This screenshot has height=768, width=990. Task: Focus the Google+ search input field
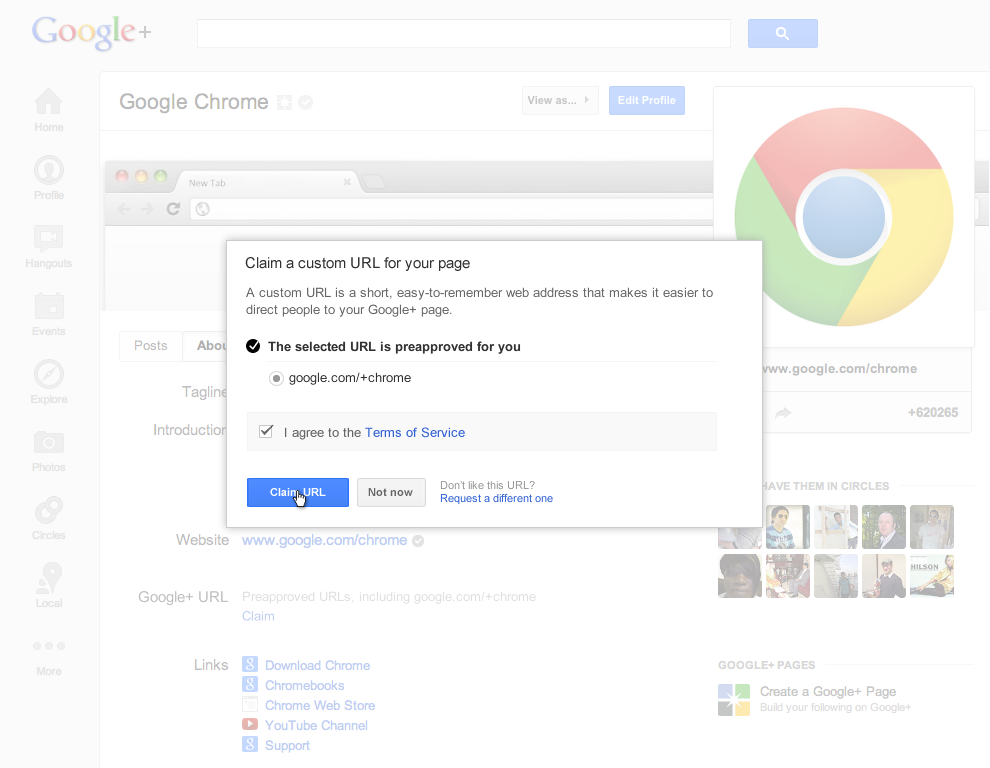point(463,33)
